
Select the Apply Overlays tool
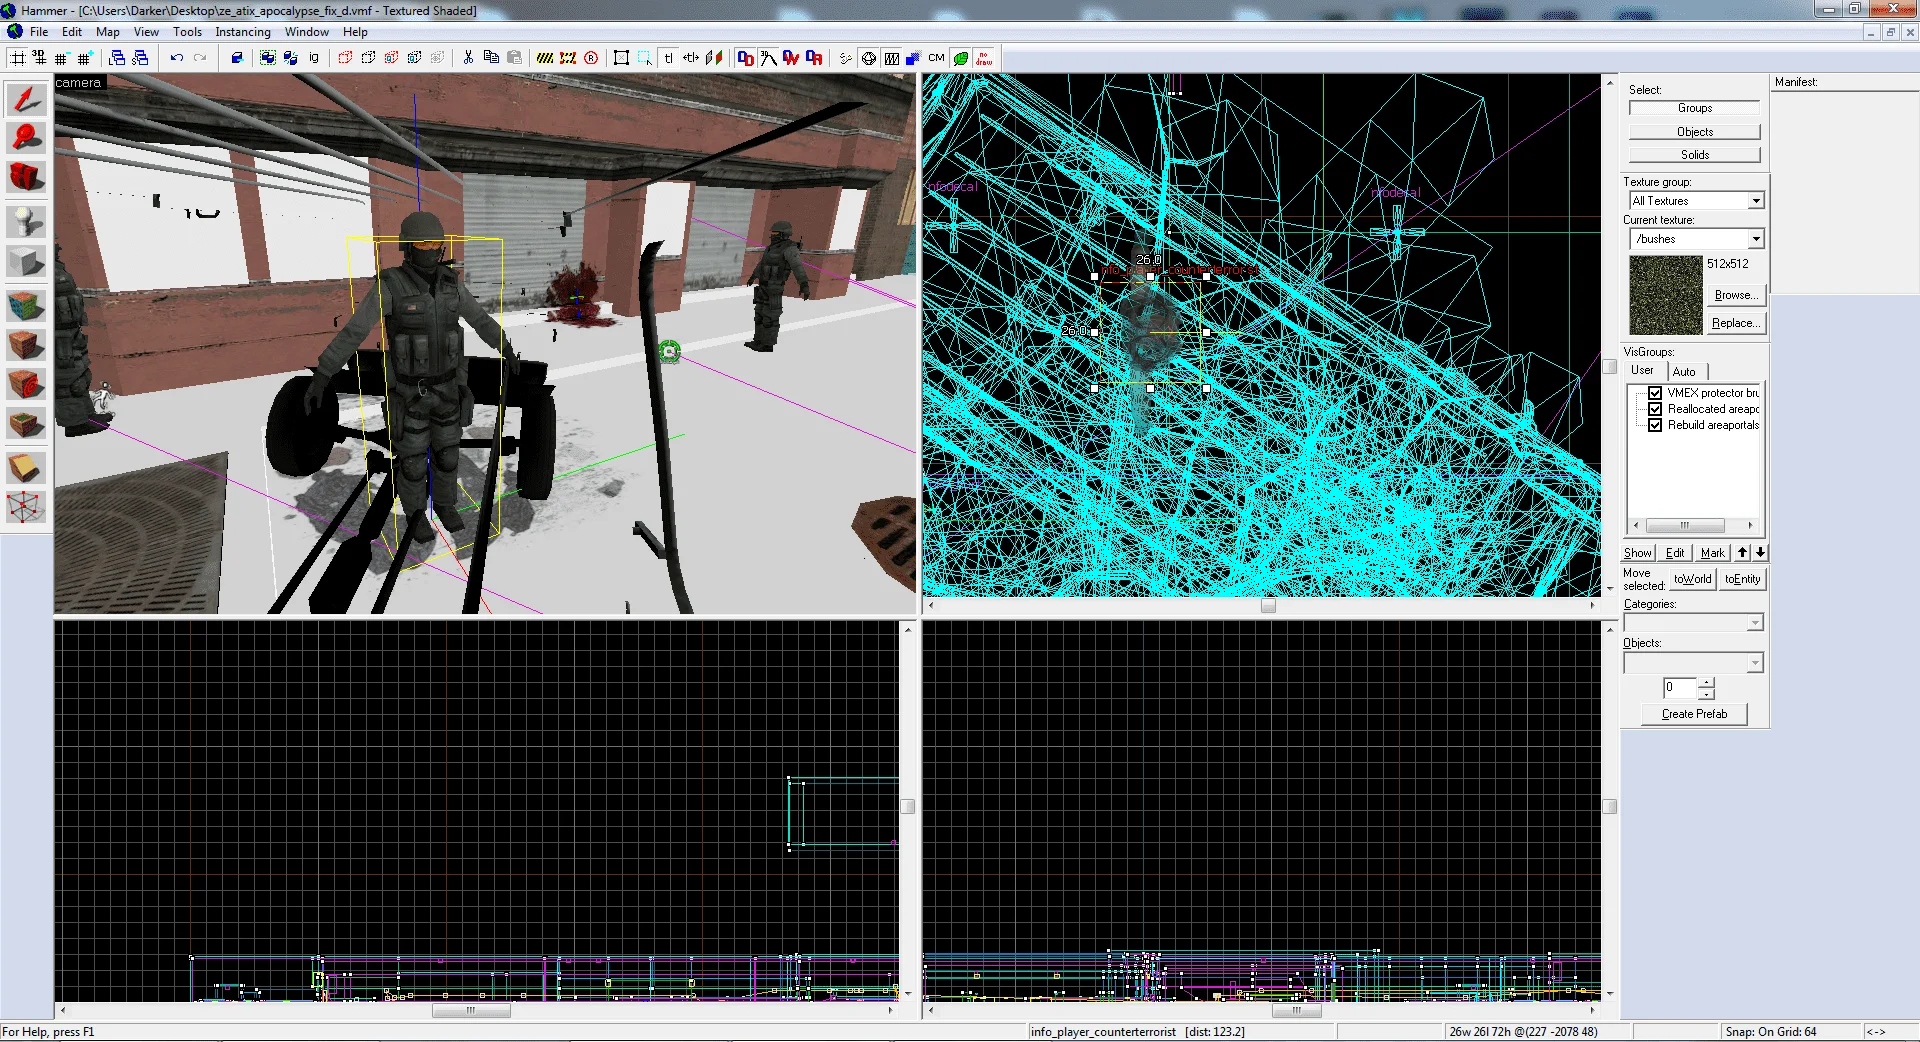26,424
